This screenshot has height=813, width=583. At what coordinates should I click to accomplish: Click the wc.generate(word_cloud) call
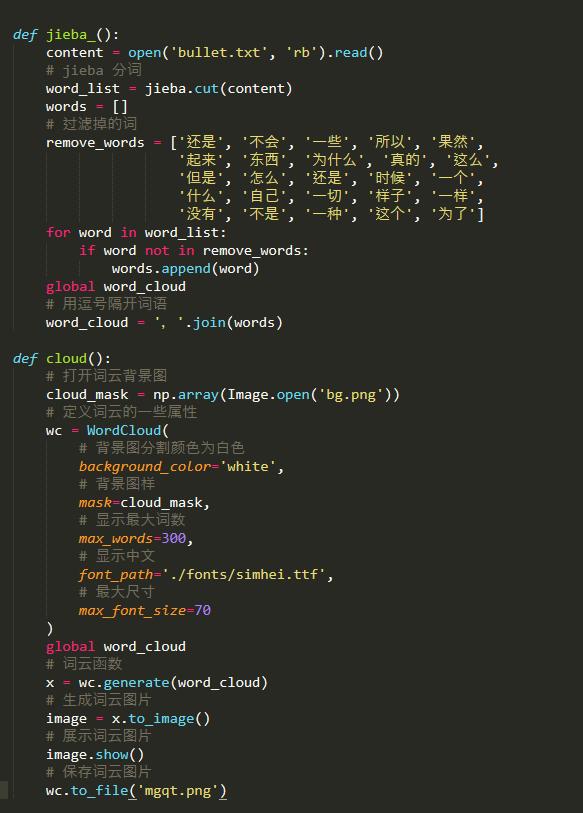click(x=173, y=682)
